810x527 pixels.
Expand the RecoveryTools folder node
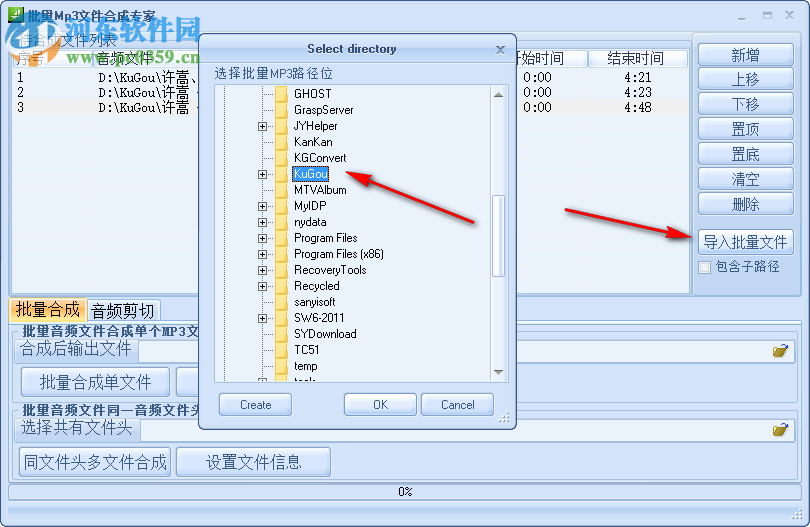(262, 270)
